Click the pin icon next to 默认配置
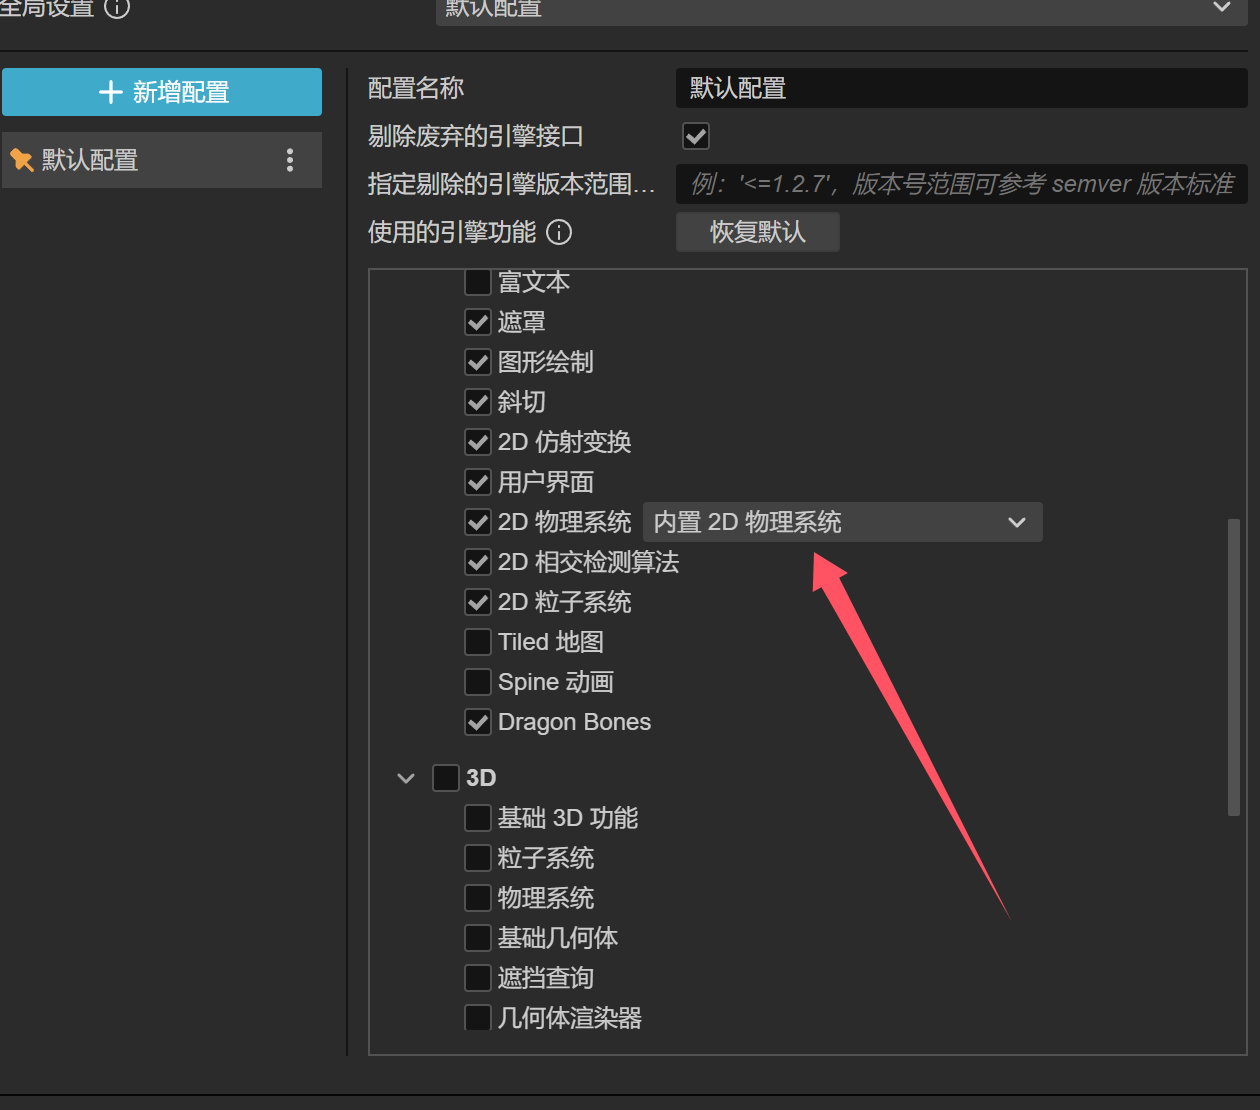This screenshot has width=1260, height=1110. coord(22,160)
